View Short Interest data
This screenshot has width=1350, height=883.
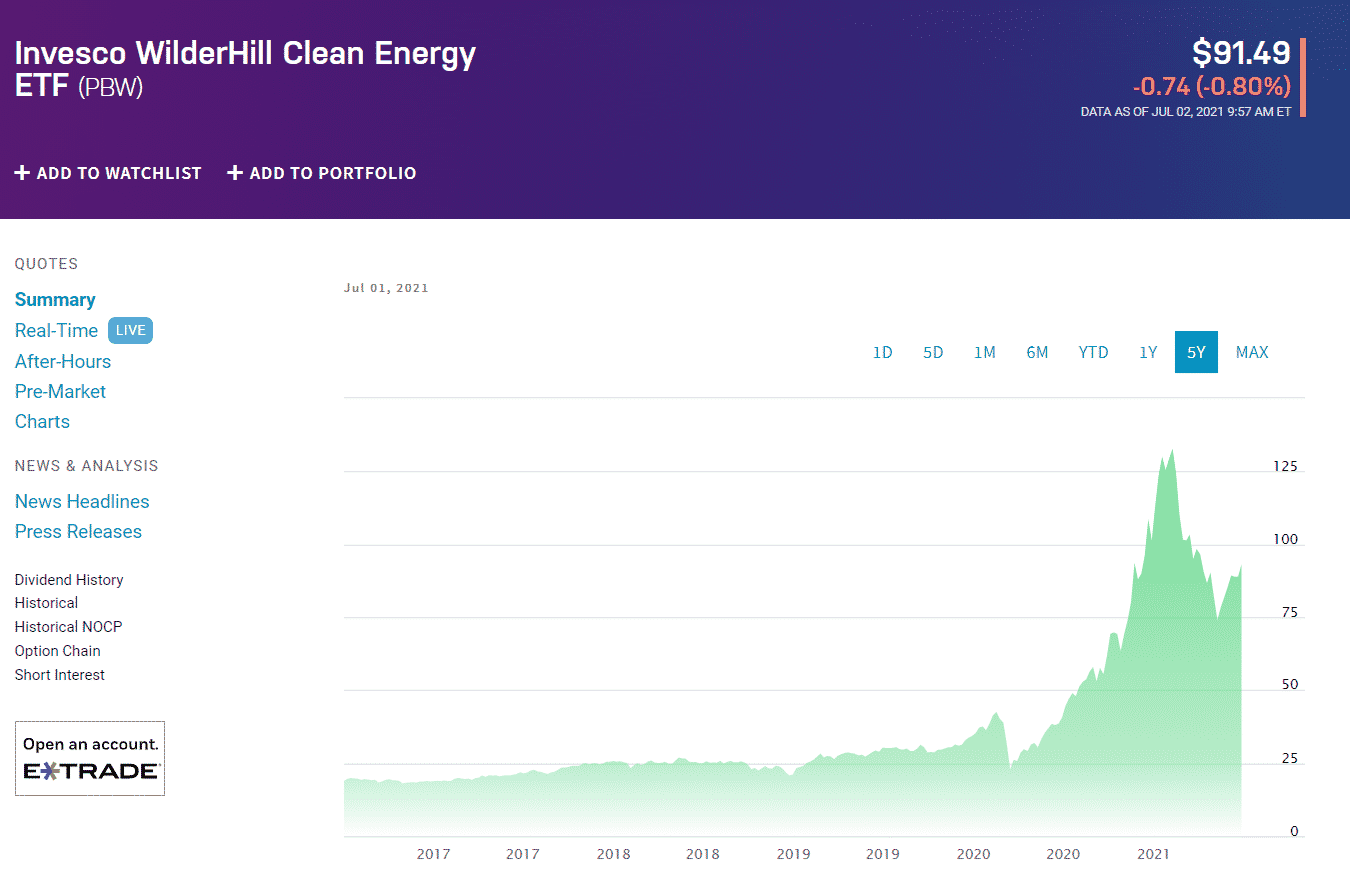[60, 675]
